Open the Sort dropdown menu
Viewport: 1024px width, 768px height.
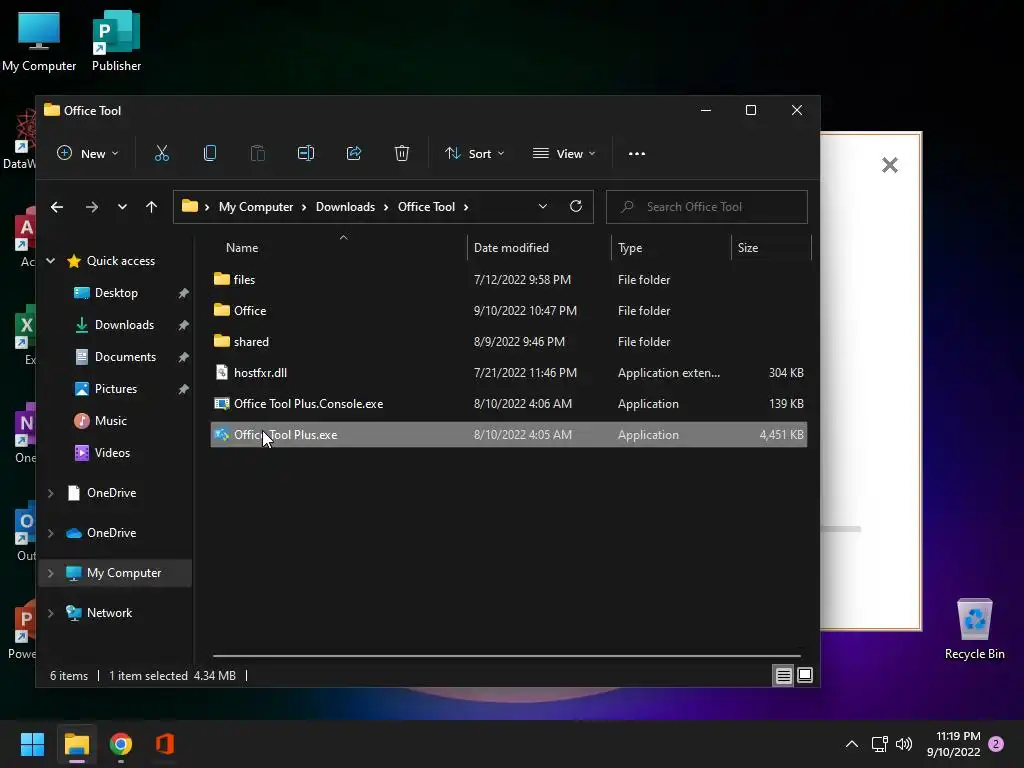tap(475, 153)
